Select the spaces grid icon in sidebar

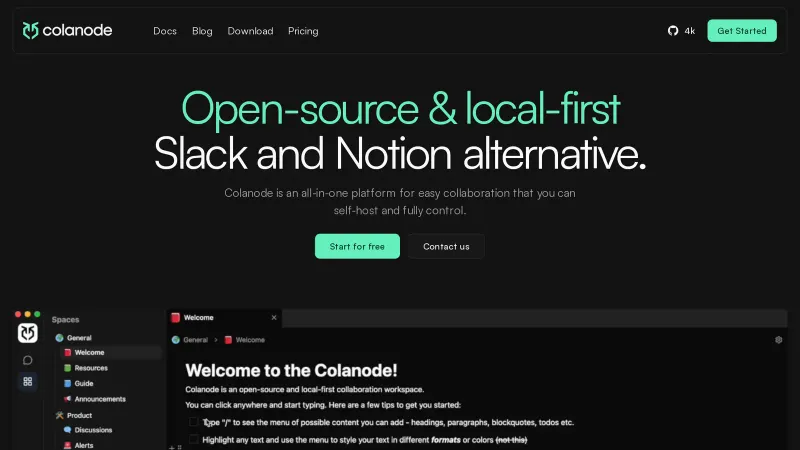(28, 381)
